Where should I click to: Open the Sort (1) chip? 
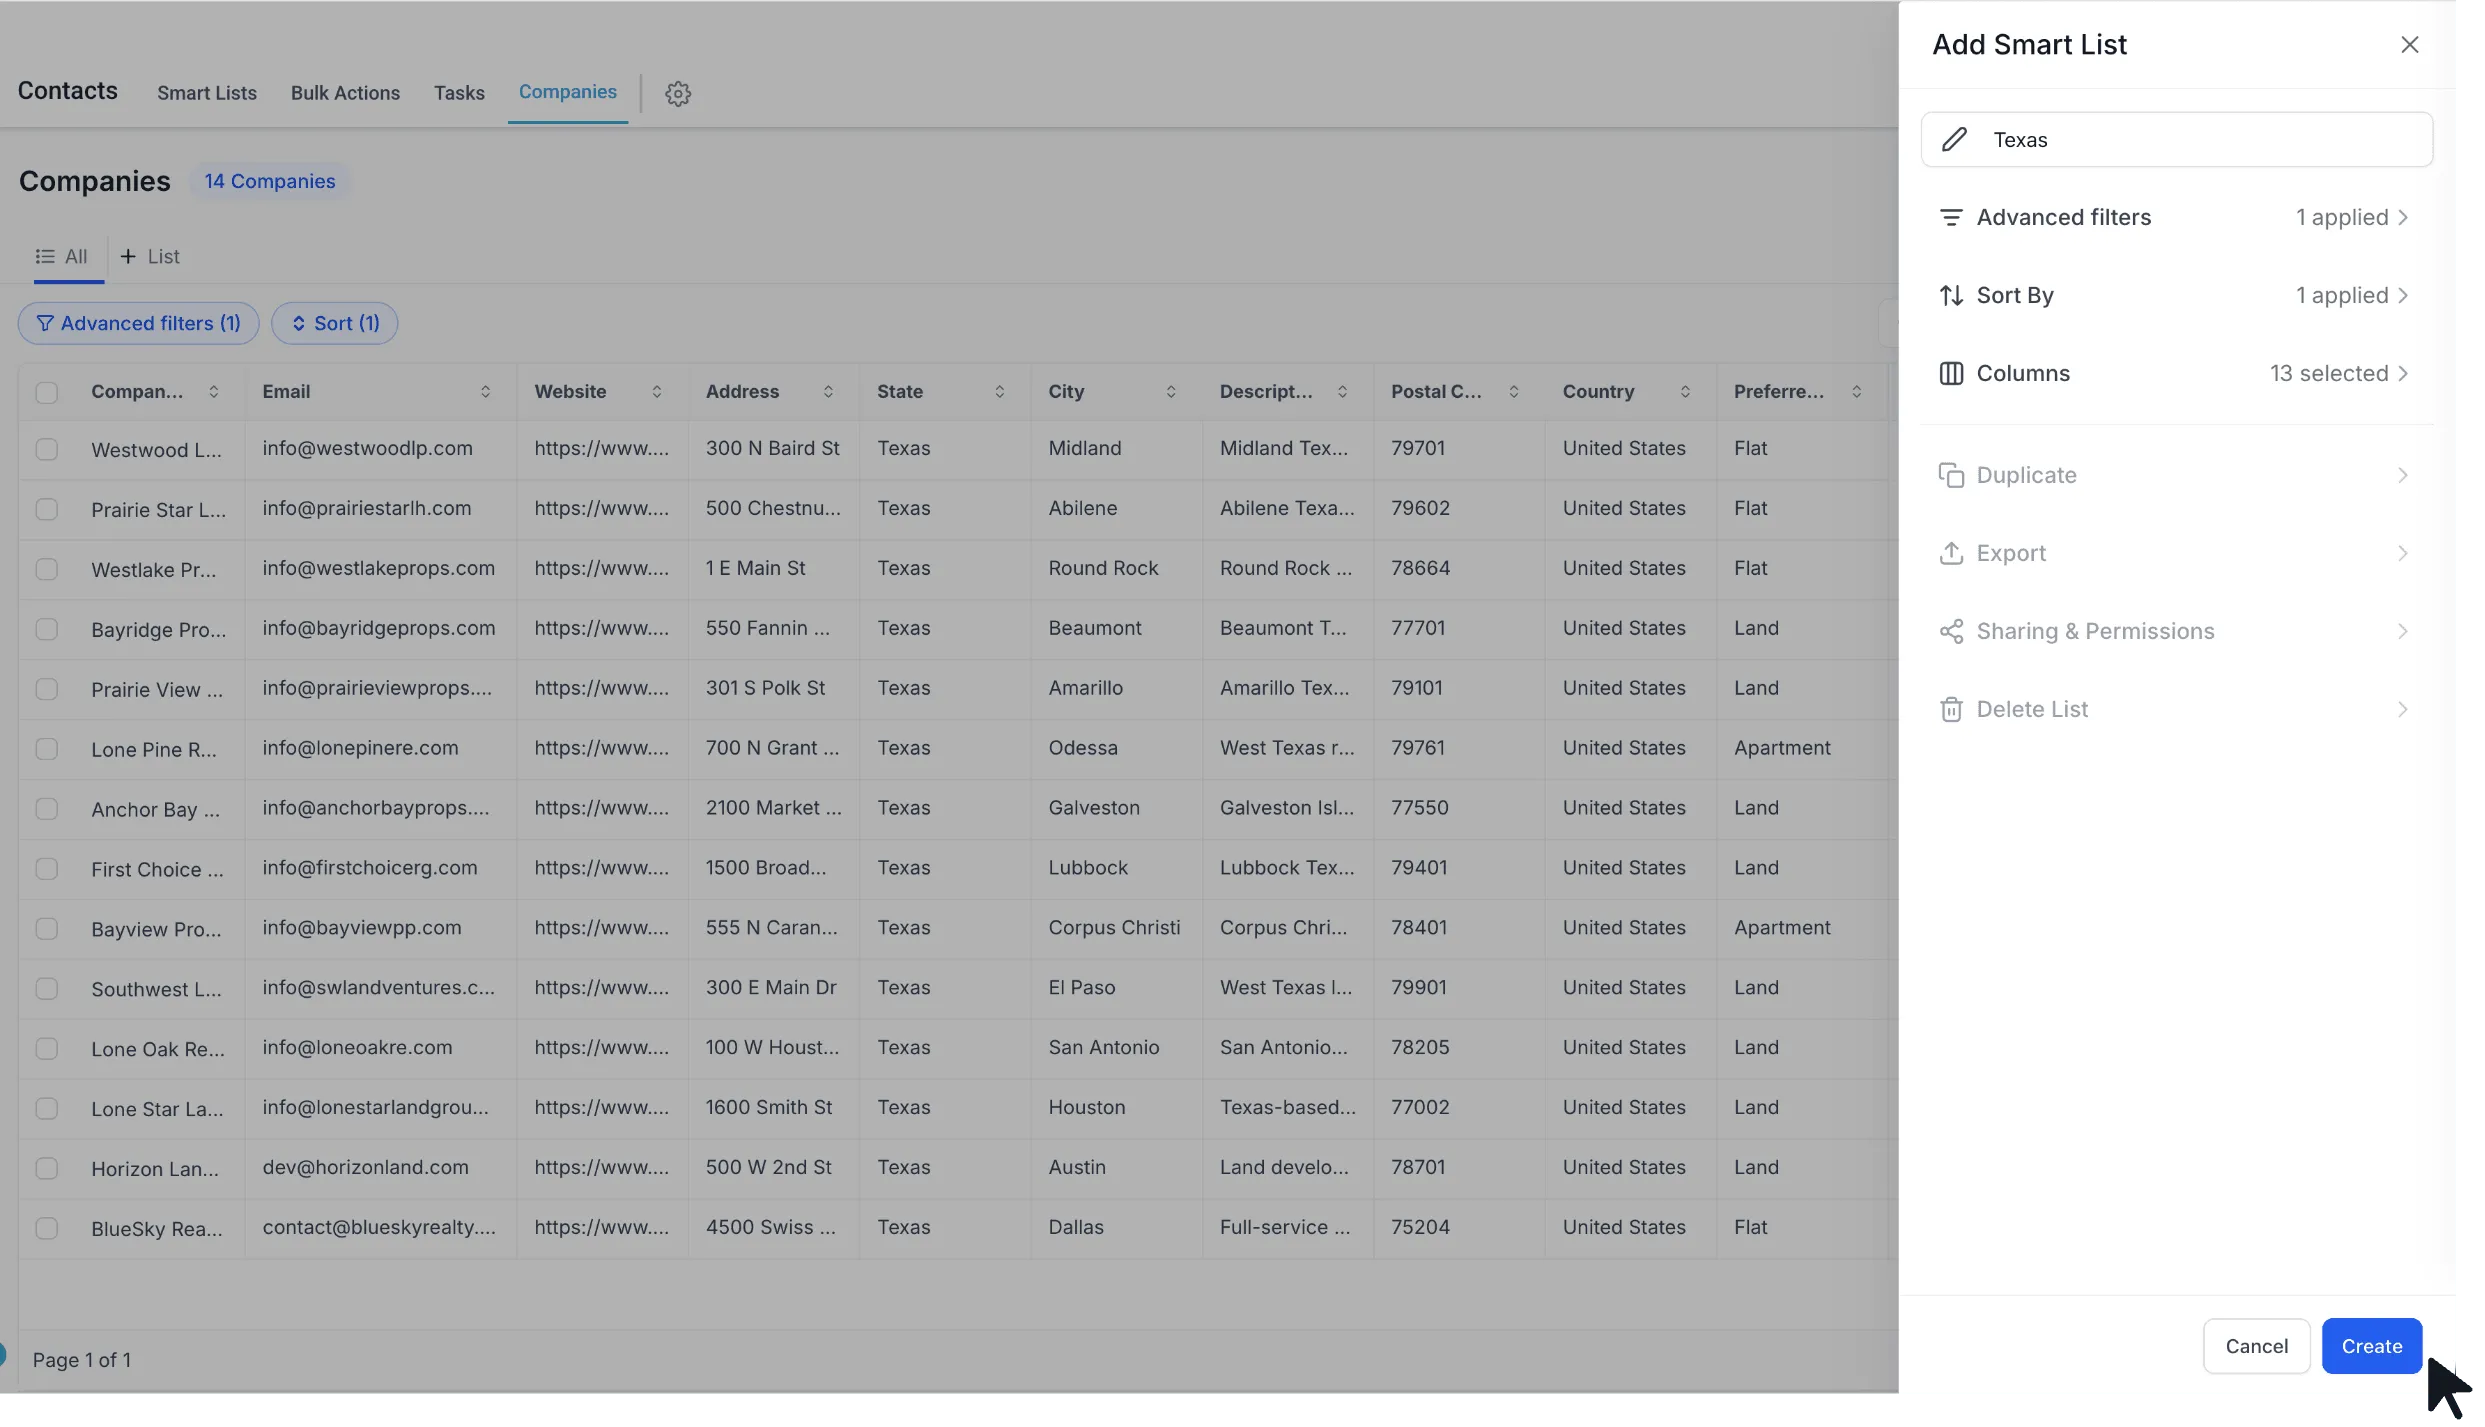click(x=335, y=323)
